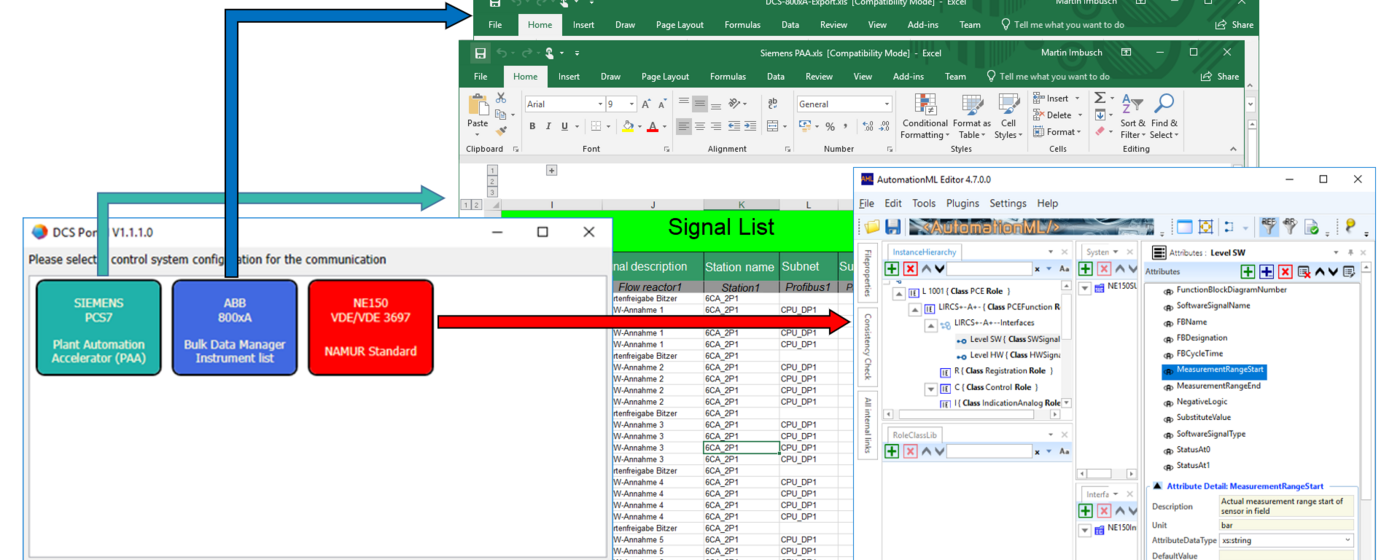
Task: Click the Cut scissors icon in Siemens PAA ribbon
Action: point(501,98)
